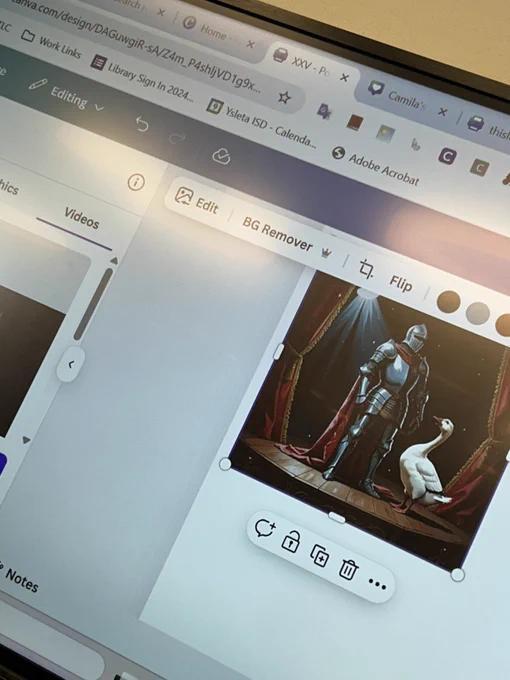Click the Flip button
The height and width of the screenshot is (680, 510).
tap(401, 284)
